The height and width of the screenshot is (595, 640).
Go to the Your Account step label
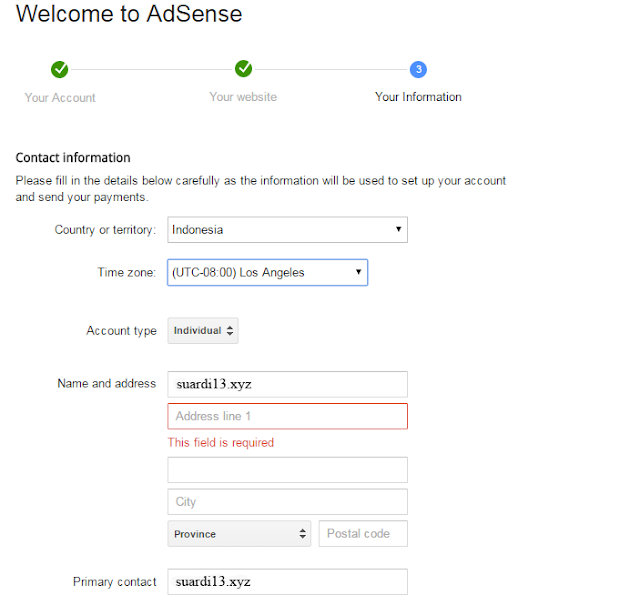click(60, 98)
